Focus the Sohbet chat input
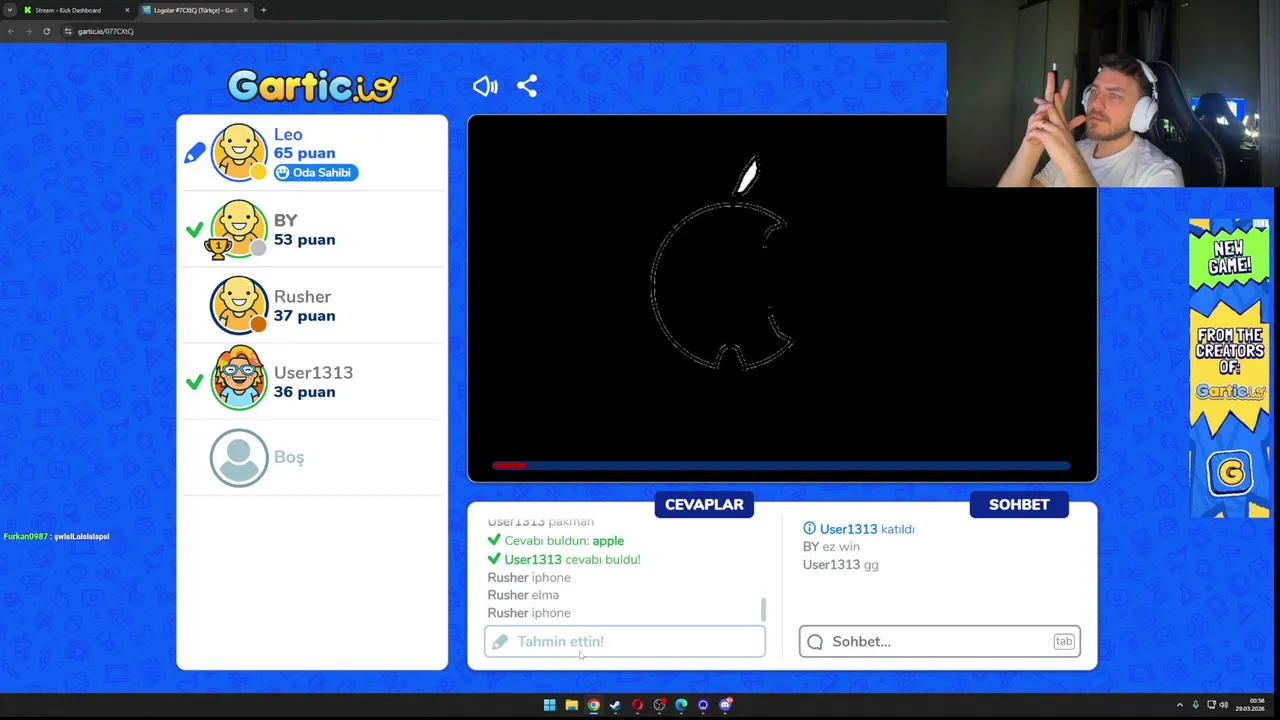Viewport: 1280px width, 720px height. (939, 642)
